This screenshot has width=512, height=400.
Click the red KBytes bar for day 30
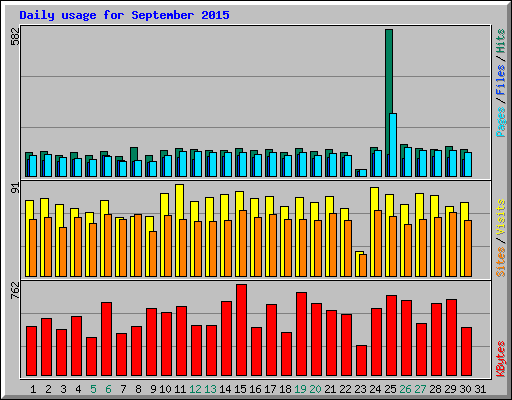[x=466, y=352]
